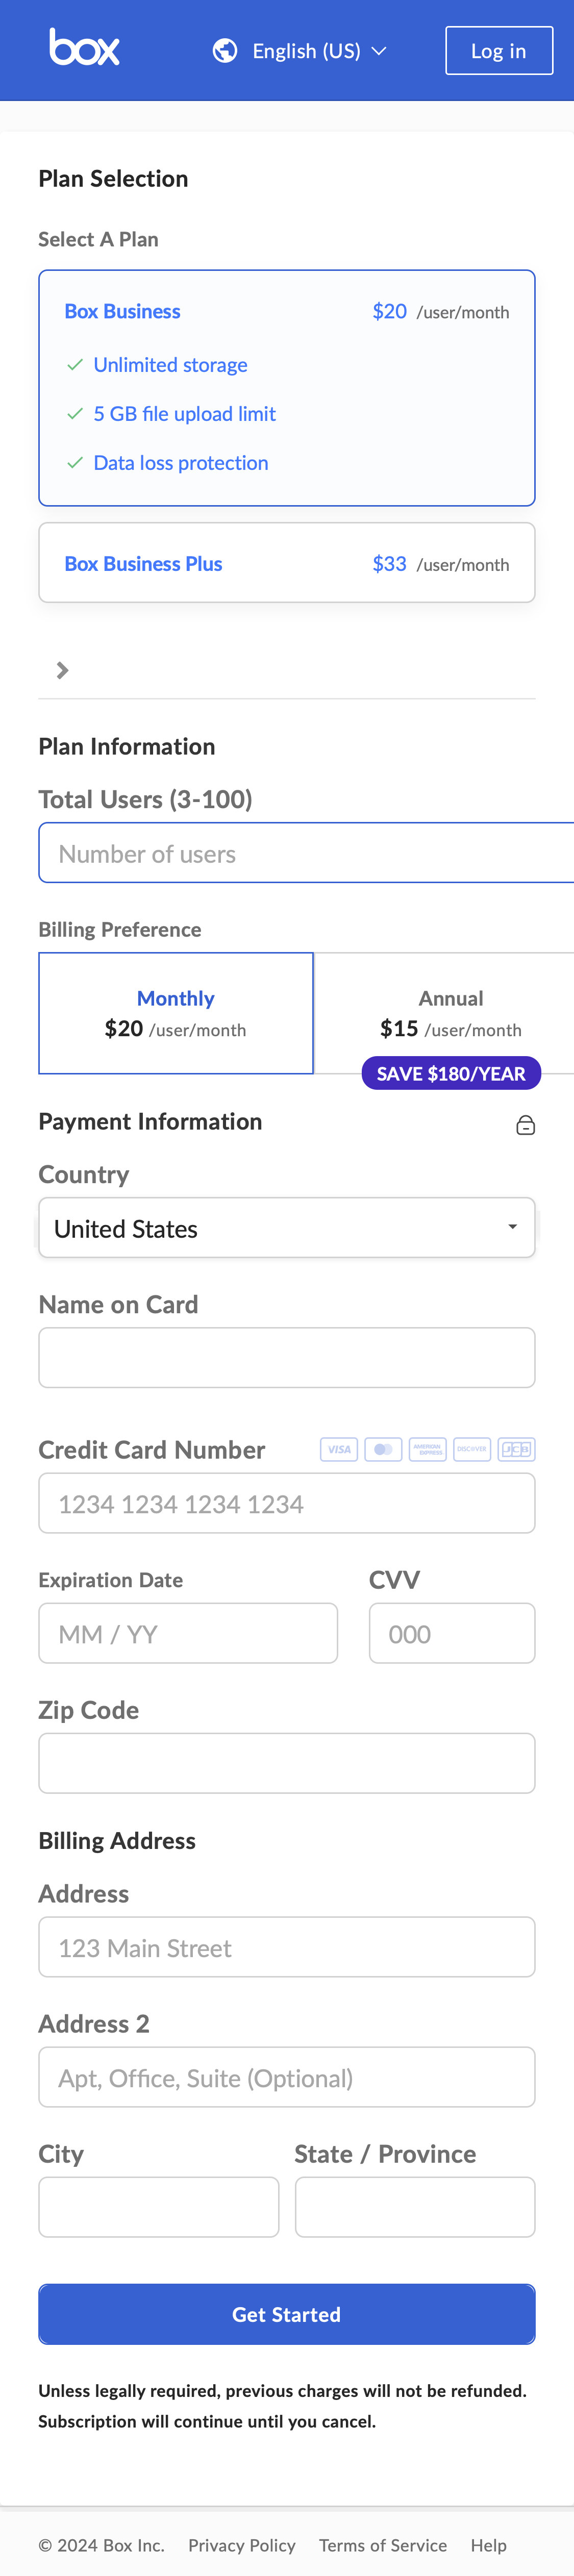
Task: Click the American Express icon
Action: (x=427, y=1448)
